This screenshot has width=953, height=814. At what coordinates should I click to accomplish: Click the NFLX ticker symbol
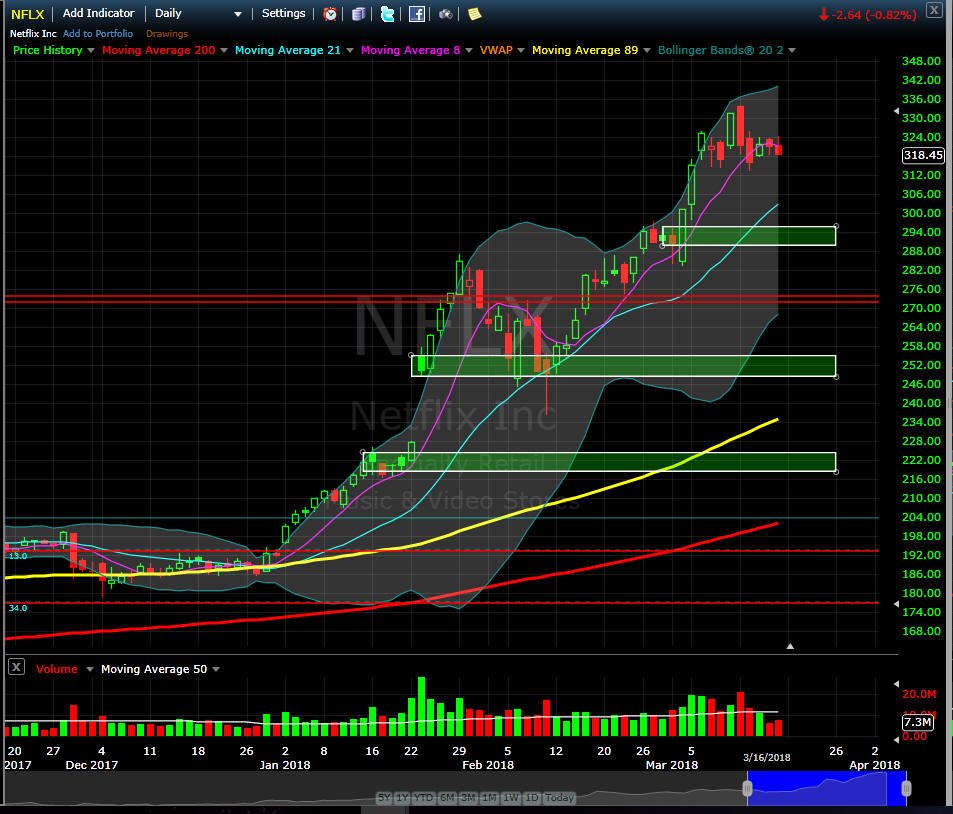pyautogui.click(x=27, y=14)
